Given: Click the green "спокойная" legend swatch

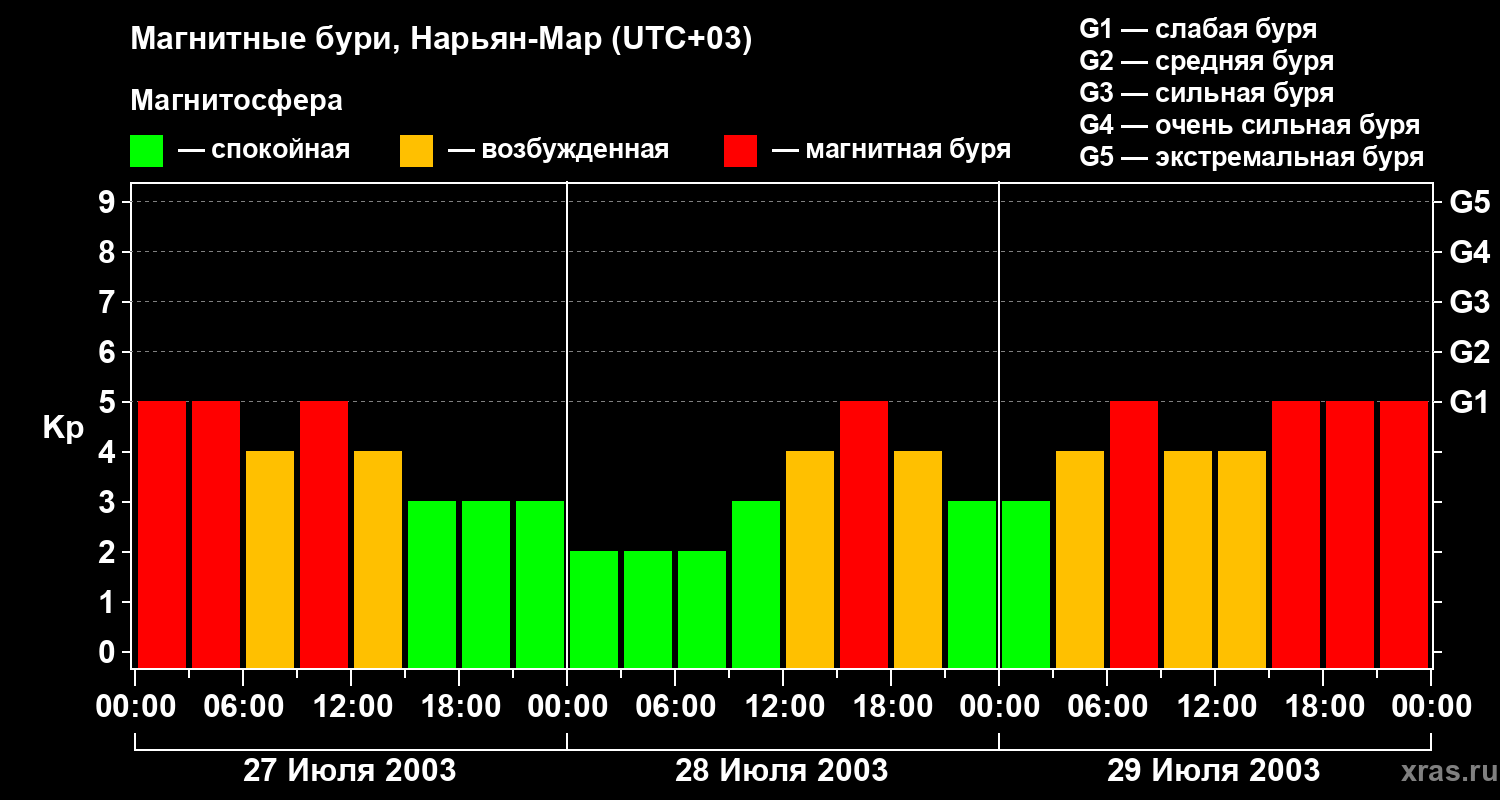Looking at the screenshot, I should (x=146, y=151).
